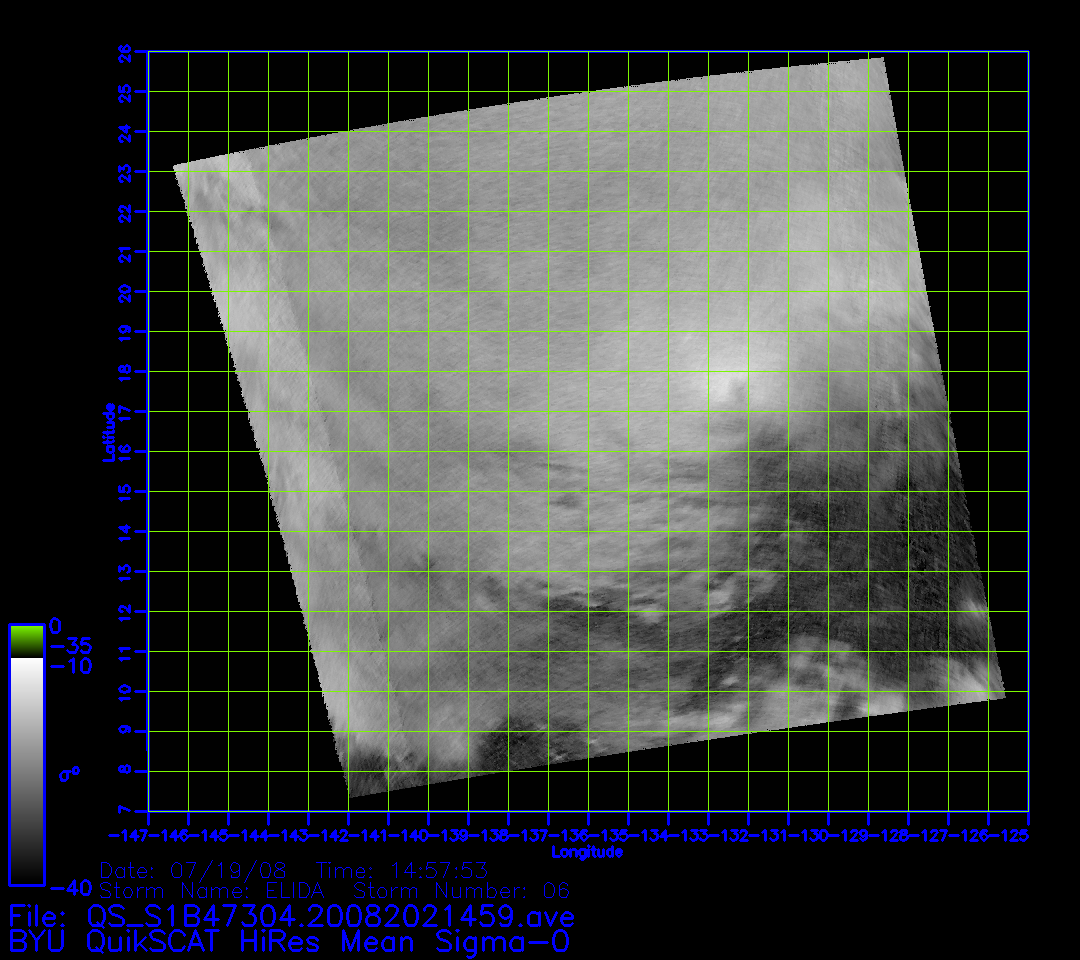Click the 'Longitude' axis label
1080x960 pixels.
pos(587,852)
